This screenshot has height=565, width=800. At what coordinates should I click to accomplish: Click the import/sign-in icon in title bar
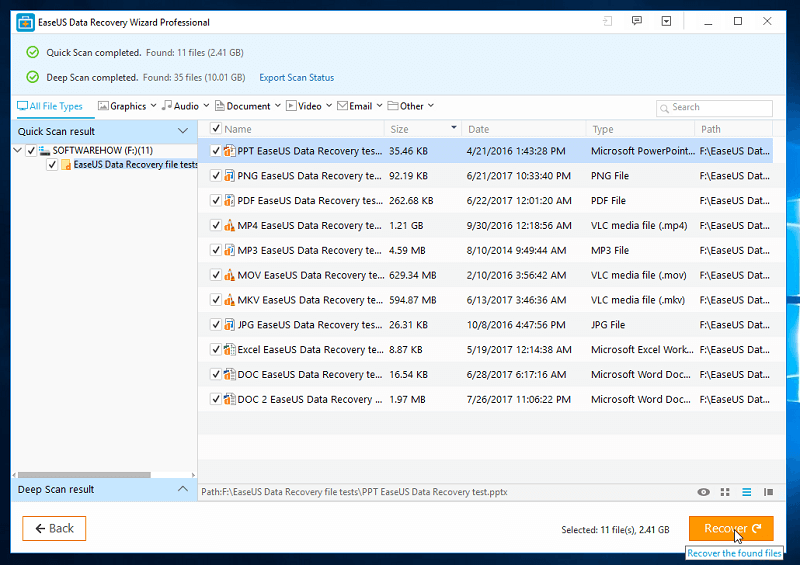point(607,21)
